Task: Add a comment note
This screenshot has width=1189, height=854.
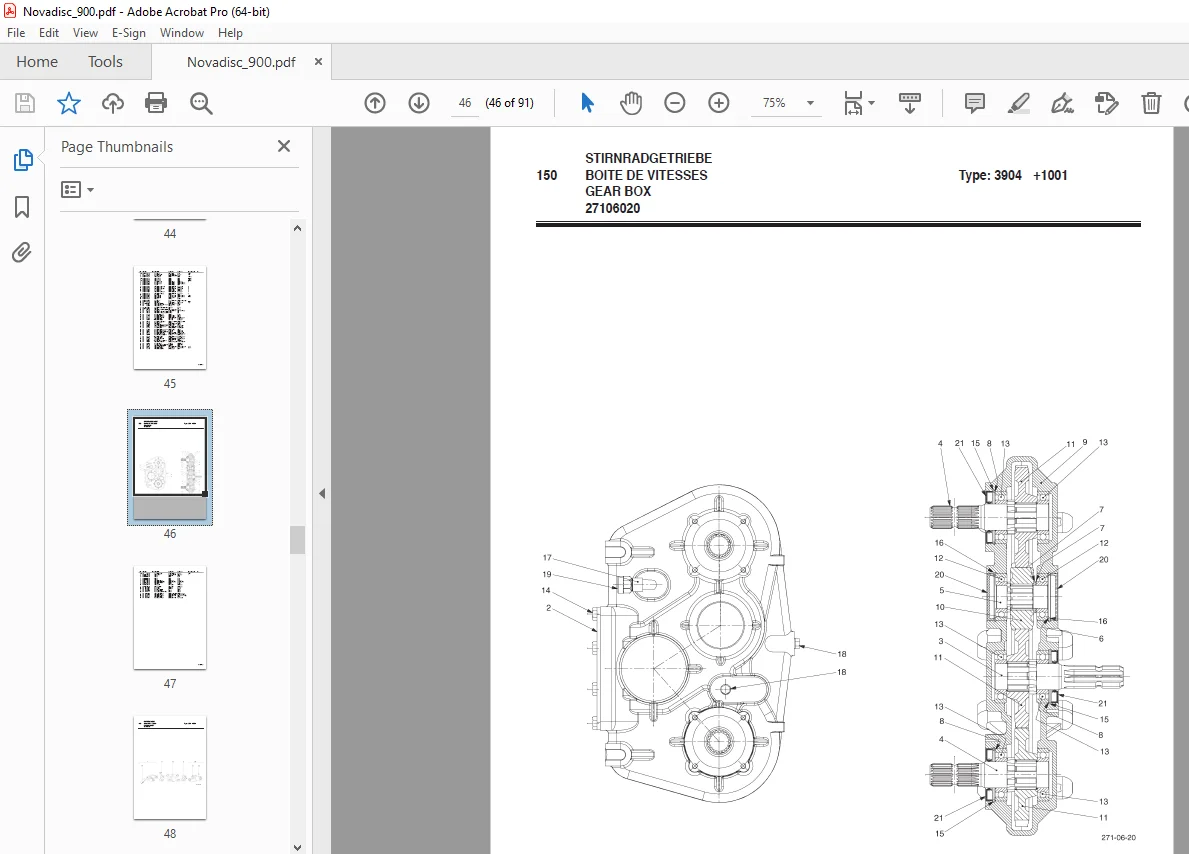Action: [974, 103]
